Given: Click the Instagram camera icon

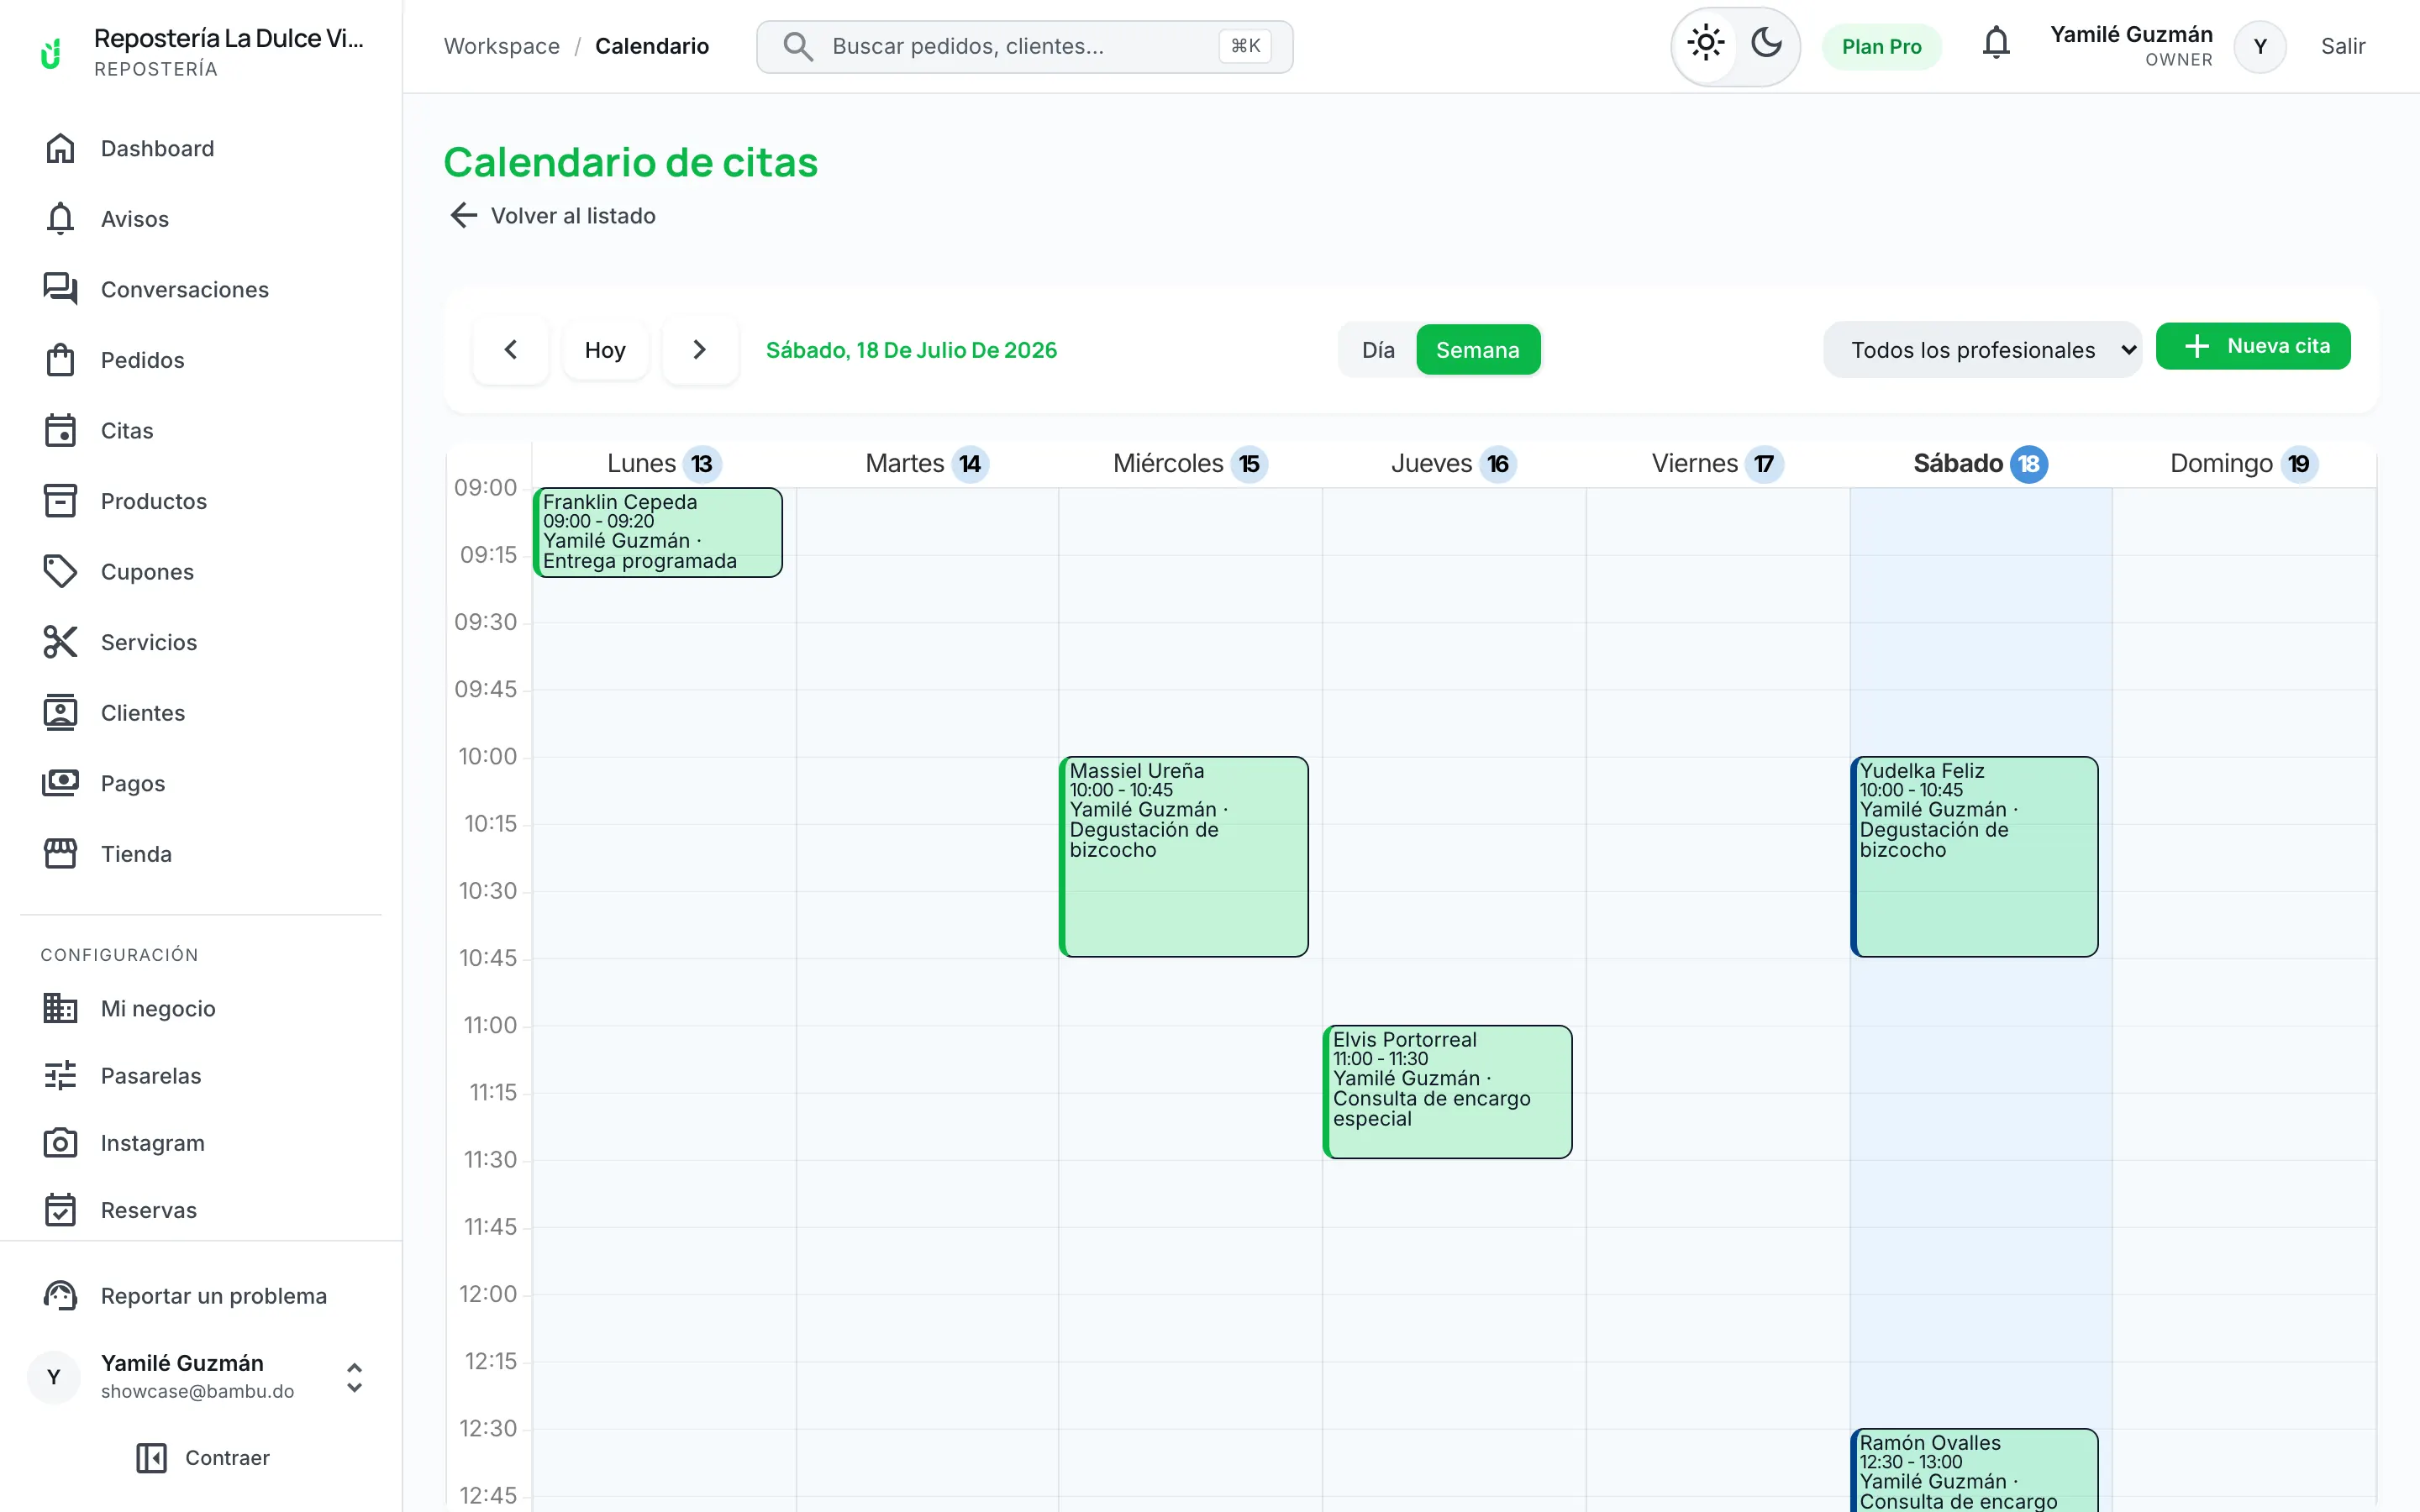Looking at the screenshot, I should coord(60,1143).
